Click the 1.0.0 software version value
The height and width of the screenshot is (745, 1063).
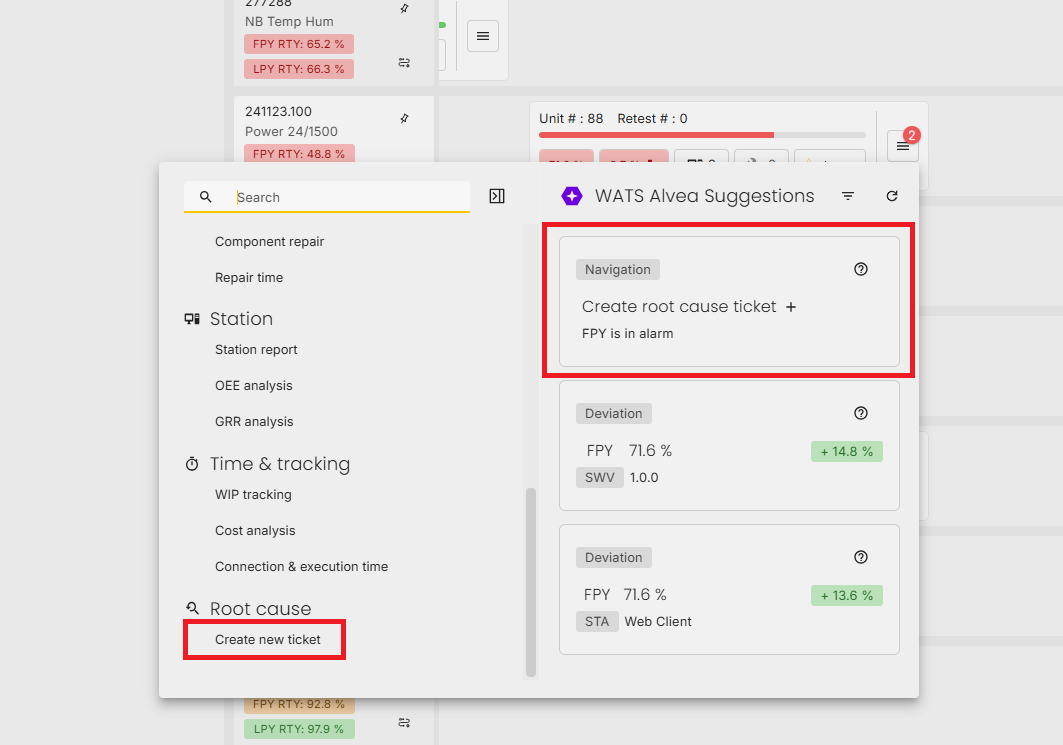pos(644,477)
